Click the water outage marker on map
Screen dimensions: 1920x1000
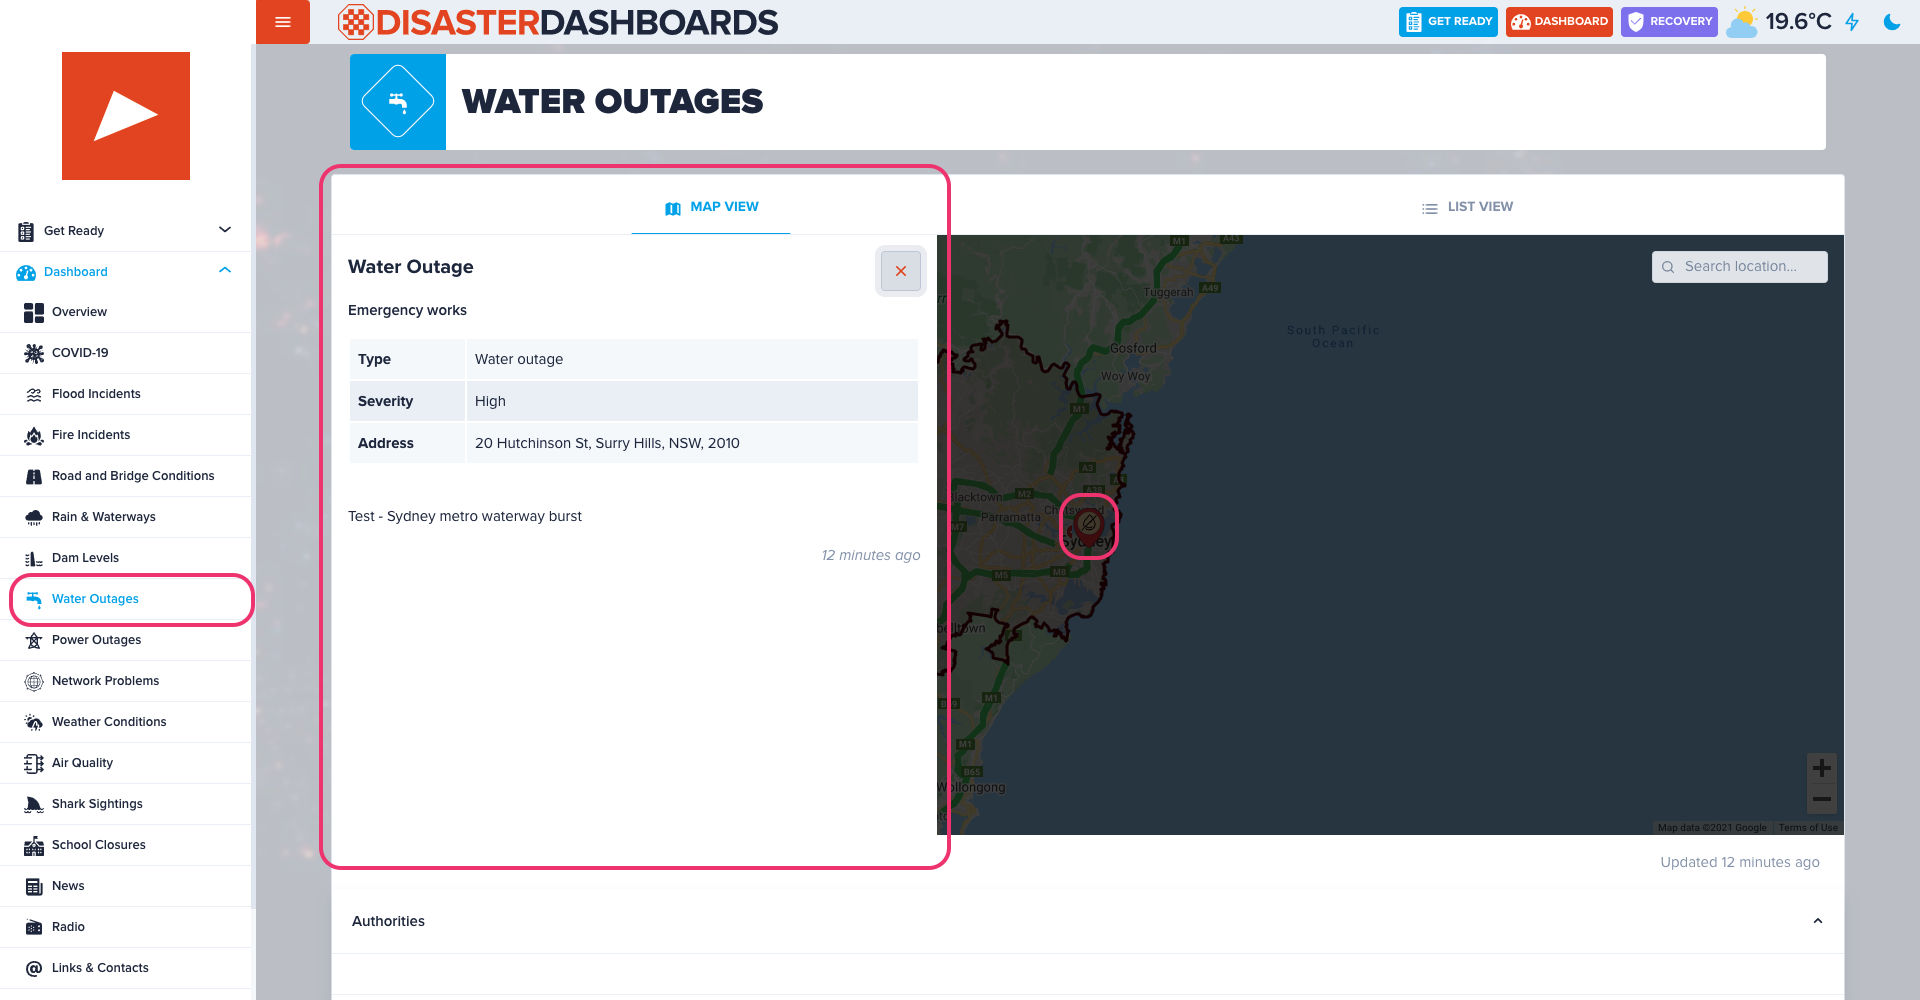pyautogui.click(x=1088, y=524)
